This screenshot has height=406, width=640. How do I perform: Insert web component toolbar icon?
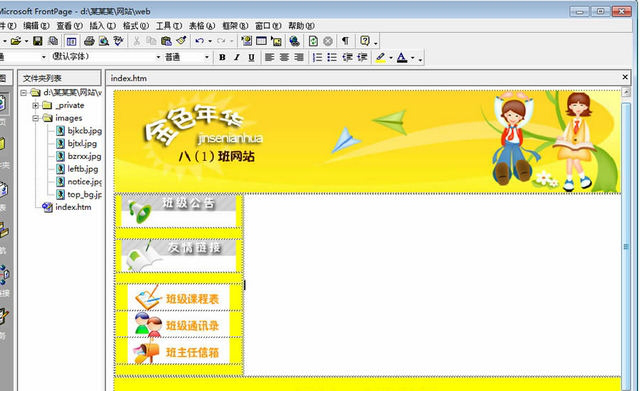(x=247, y=41)
